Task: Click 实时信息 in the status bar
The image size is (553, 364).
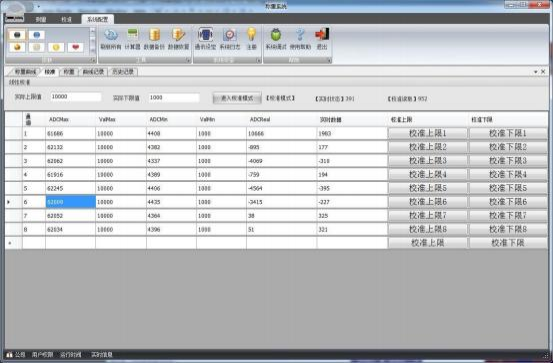Action: click(x=102, y=355)
